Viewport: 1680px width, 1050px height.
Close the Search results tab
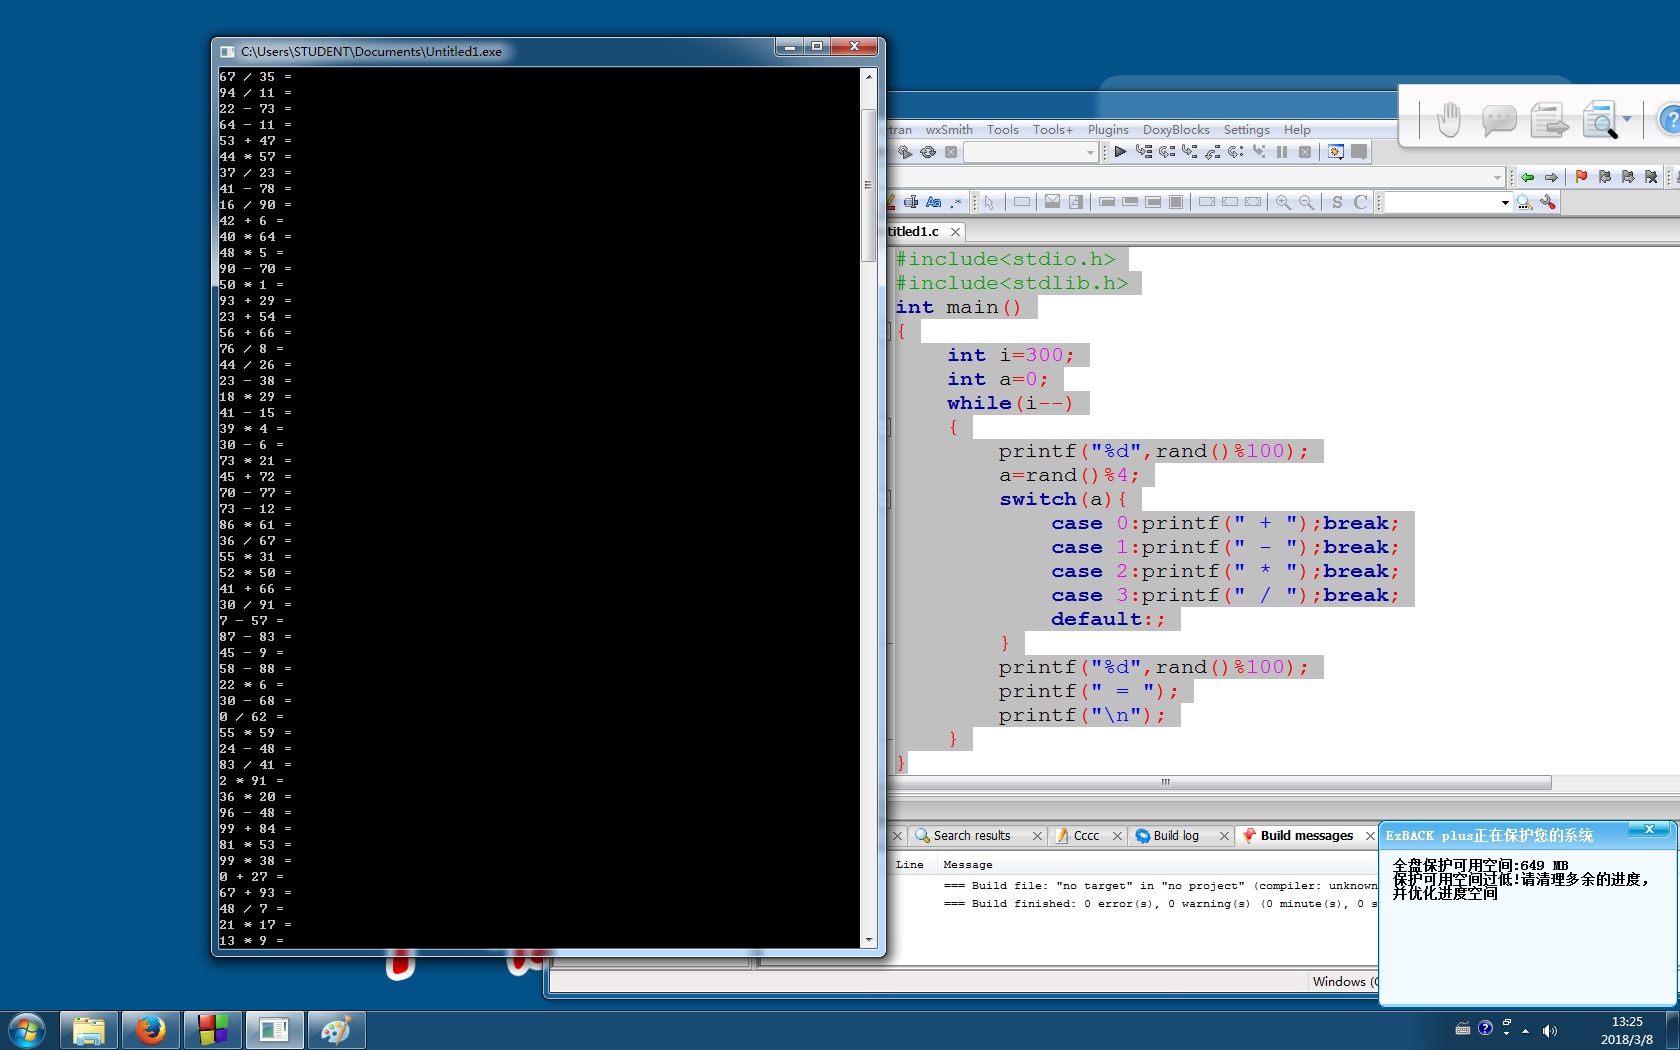[1037, 836]
